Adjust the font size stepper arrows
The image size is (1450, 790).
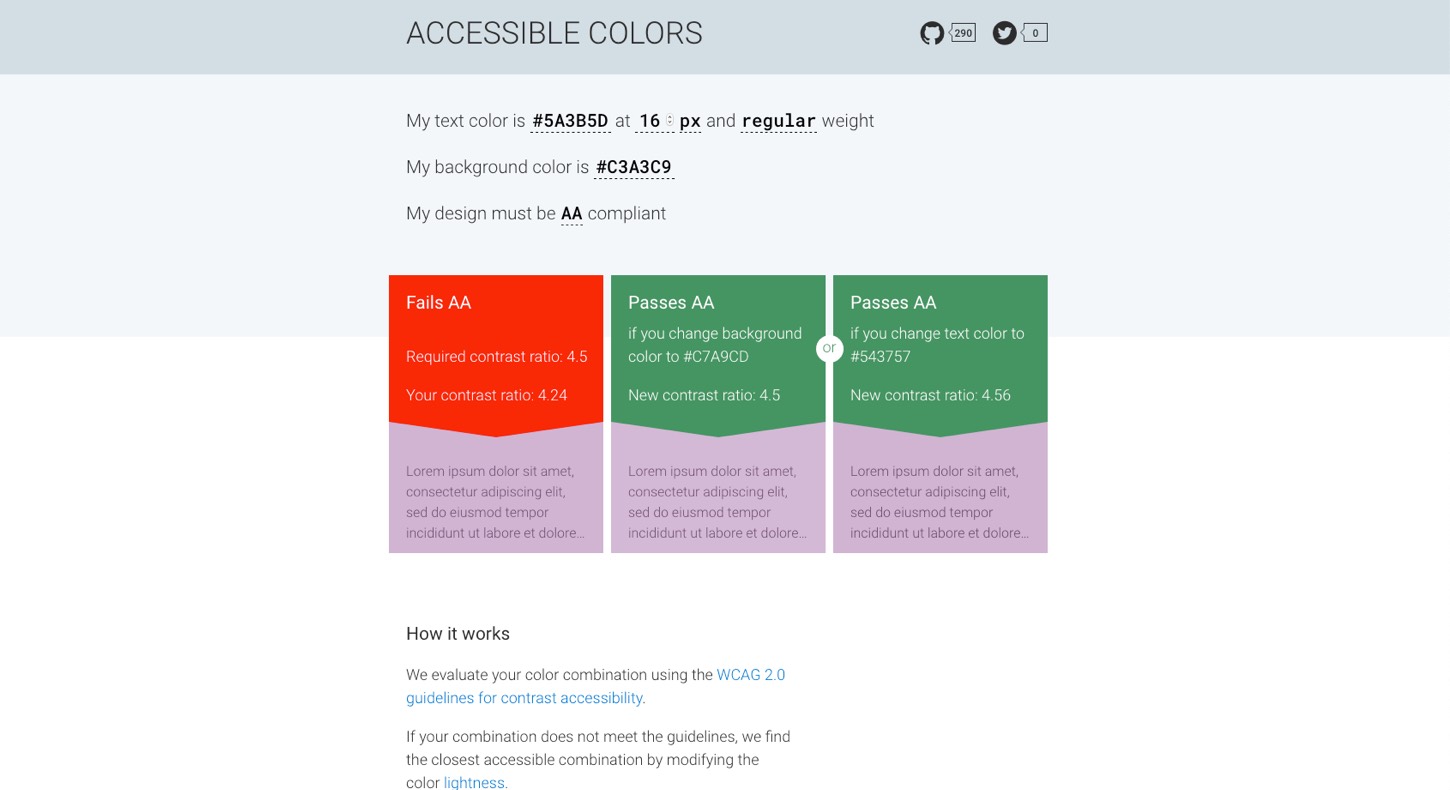(669, 121)
